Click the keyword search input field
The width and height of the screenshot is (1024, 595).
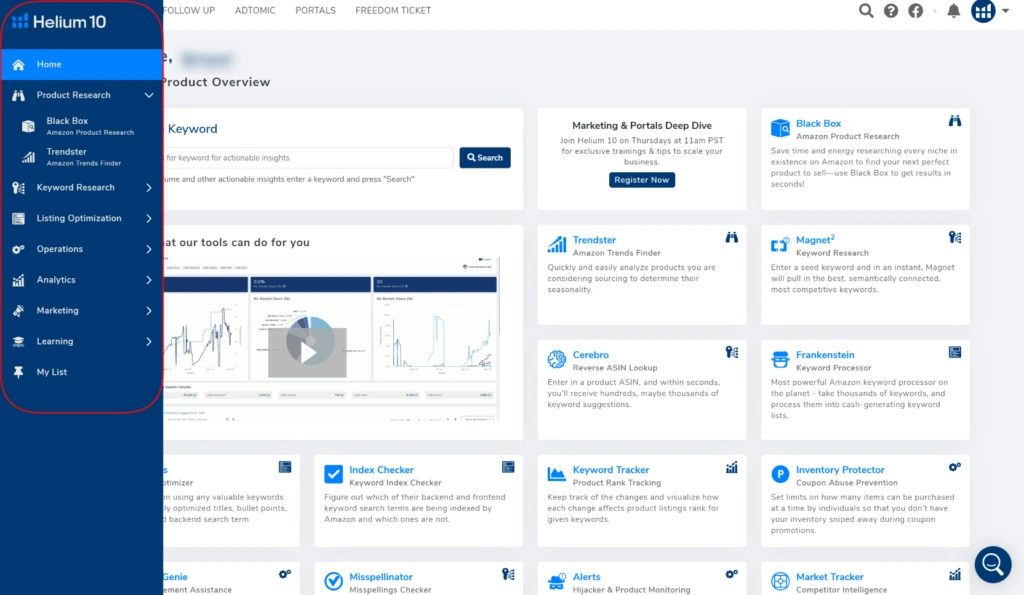coord(308,157)
